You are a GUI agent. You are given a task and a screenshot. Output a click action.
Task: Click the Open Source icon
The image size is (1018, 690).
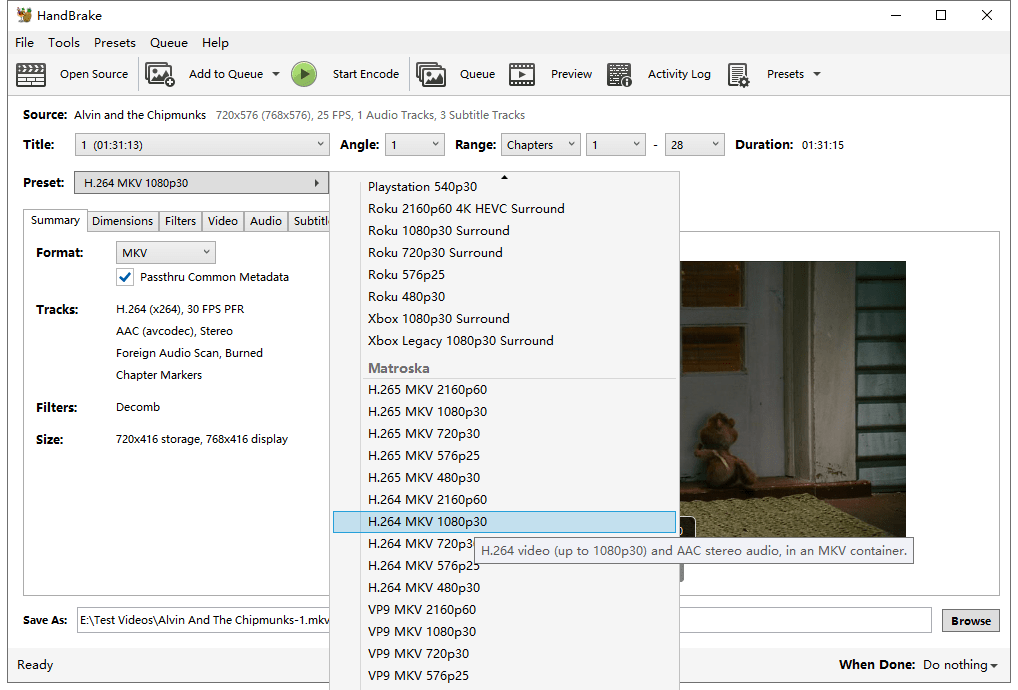coord(31,74)
